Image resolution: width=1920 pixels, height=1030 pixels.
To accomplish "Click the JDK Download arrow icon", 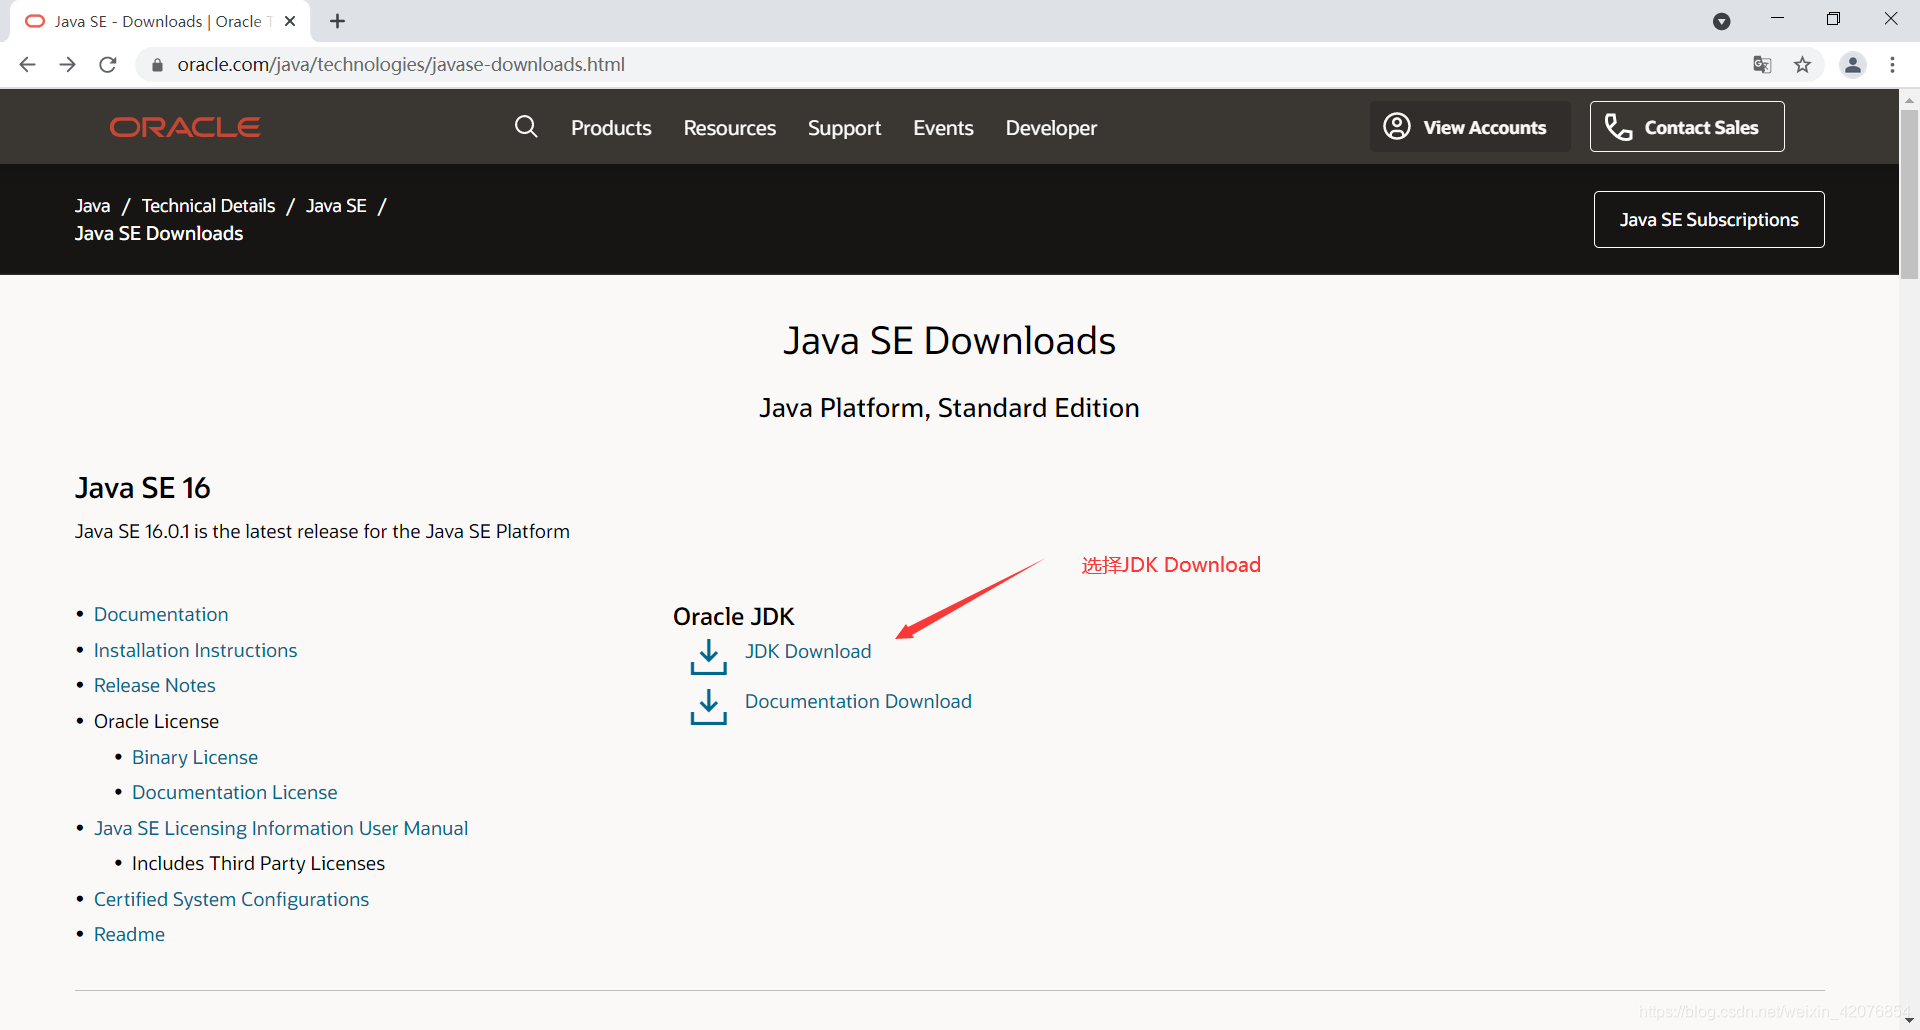I will [x=709, y=657].
